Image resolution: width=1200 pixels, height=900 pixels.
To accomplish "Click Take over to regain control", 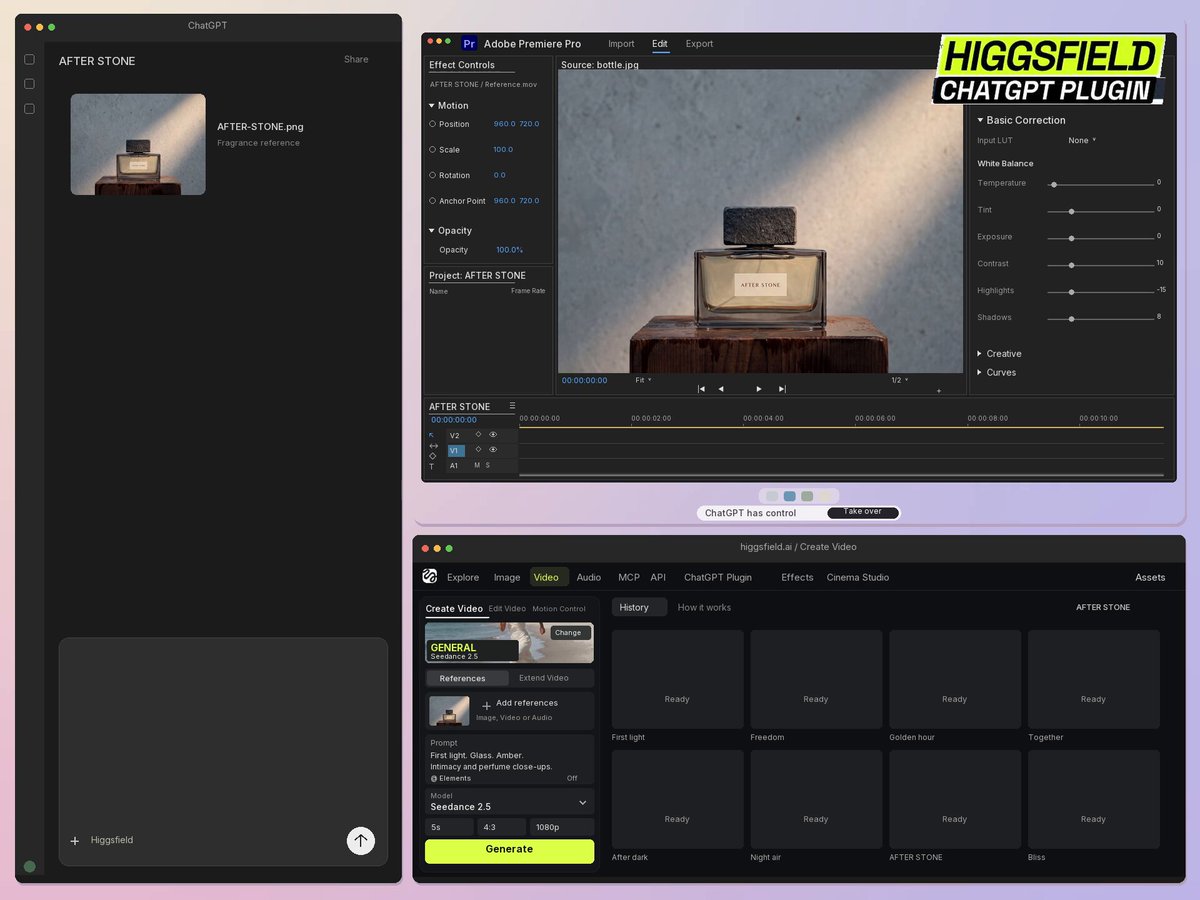I will [x=863, y=512].
